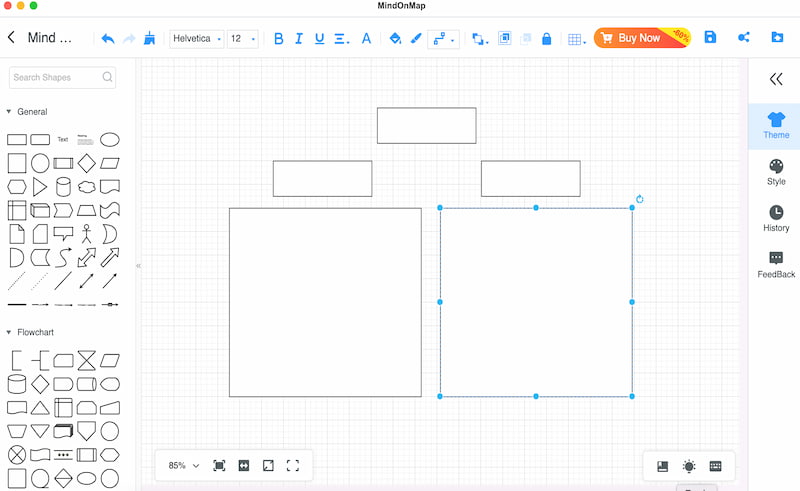Lock the selected shape
This screenshot has width=800, height=491.
tap(546, 38)
